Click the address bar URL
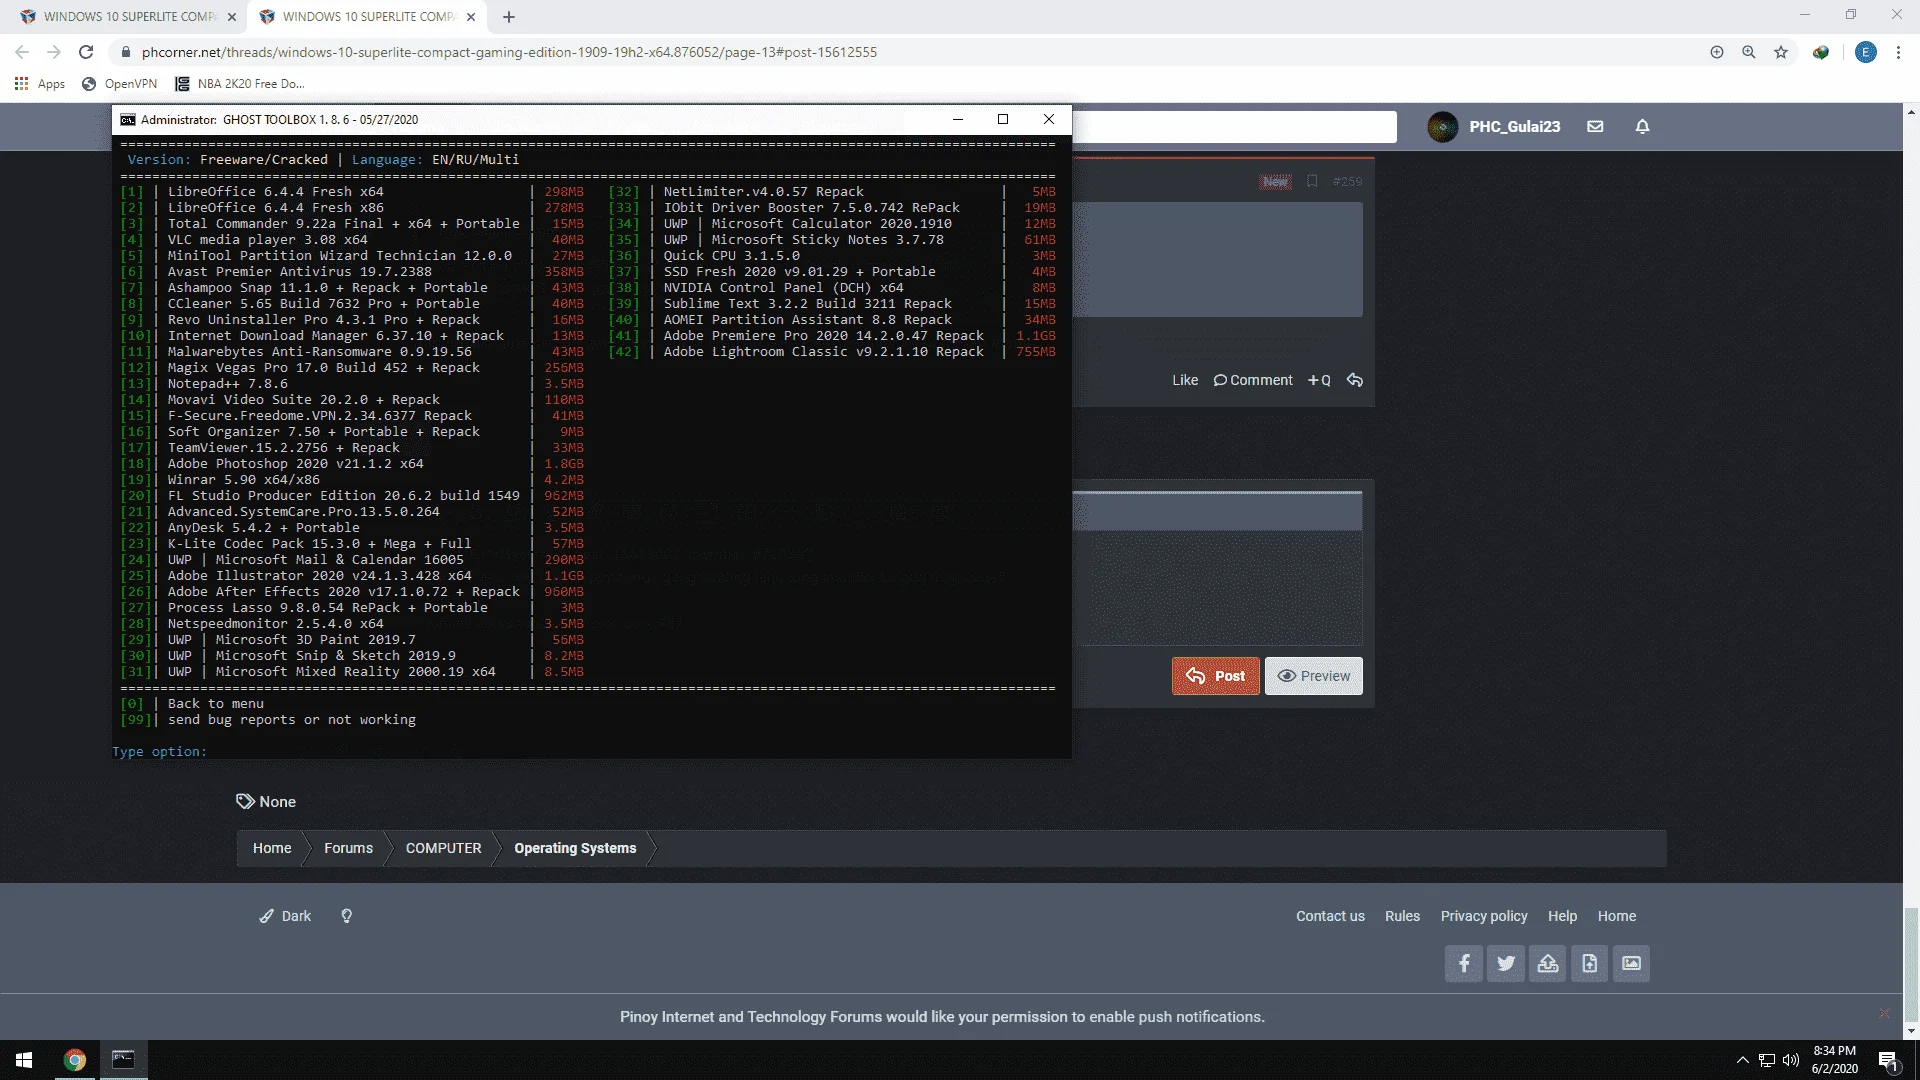Image resolution: width=1920 pixels, height=1080 pixels. 509,52
